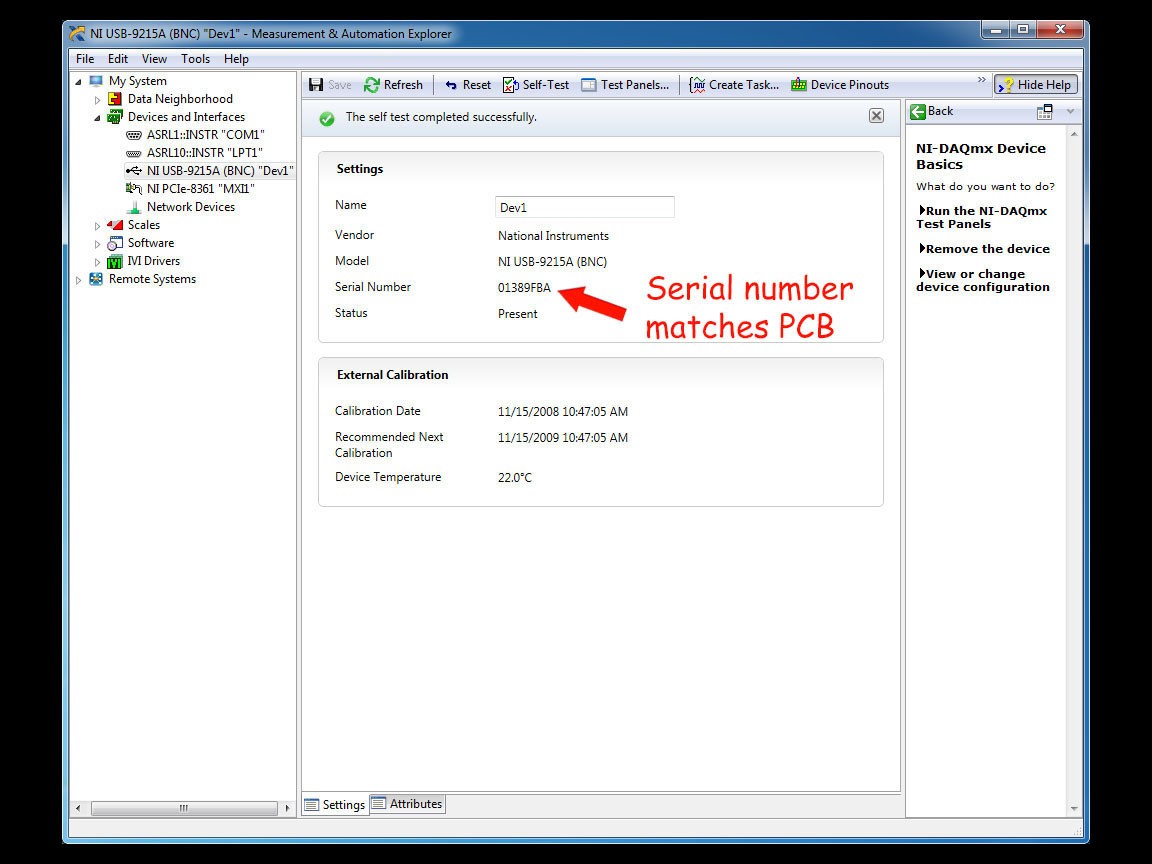Click vendor value National Instruments

pos(553,236)
